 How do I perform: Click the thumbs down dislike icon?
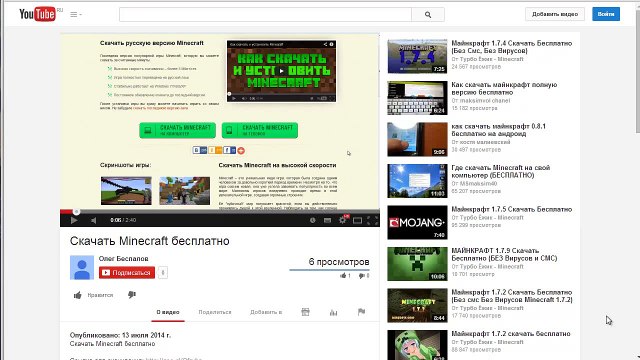click(131, 294)
